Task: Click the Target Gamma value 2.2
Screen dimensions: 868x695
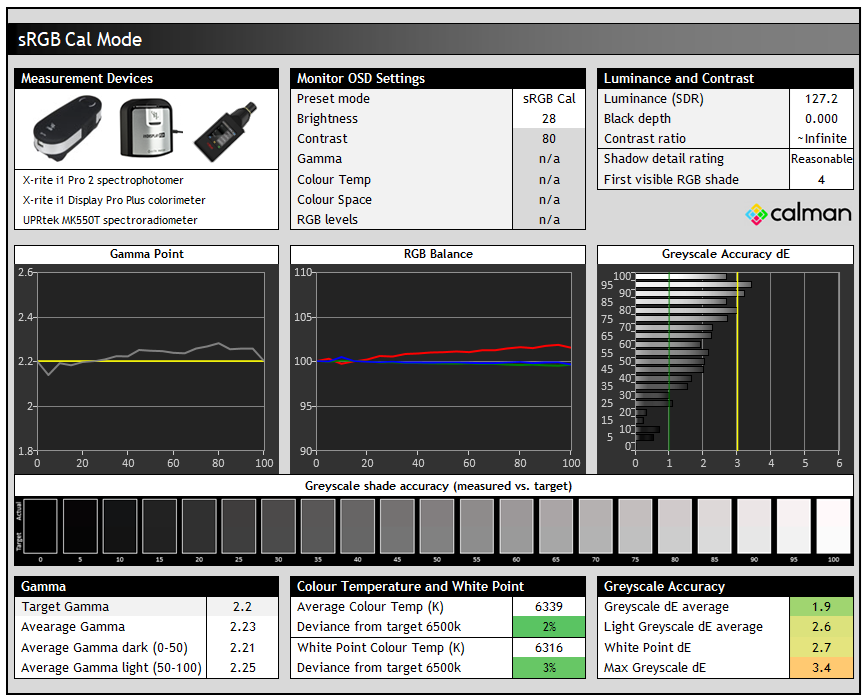Action: point(242,607)
